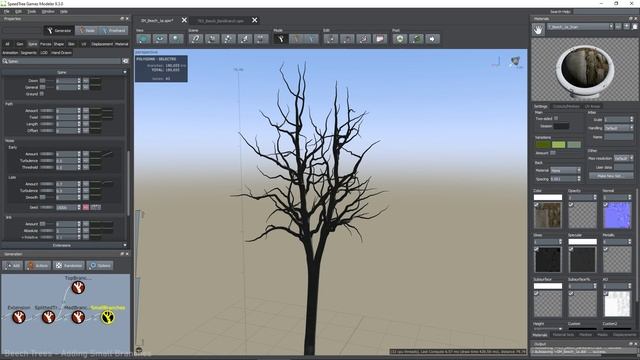Click the Atlas Scale stepper arrows
640x360 pixels.
(631, 120)
